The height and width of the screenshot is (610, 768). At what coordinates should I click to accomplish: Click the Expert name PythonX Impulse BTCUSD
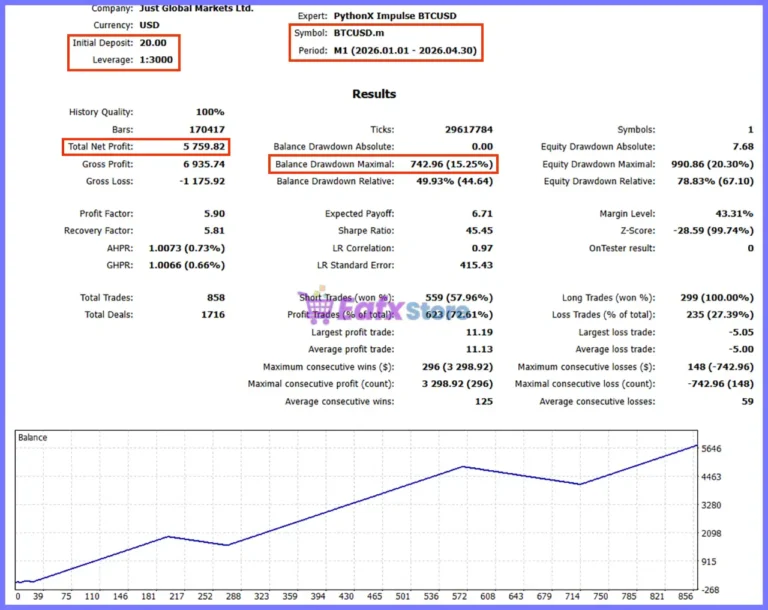coord(395,16)
